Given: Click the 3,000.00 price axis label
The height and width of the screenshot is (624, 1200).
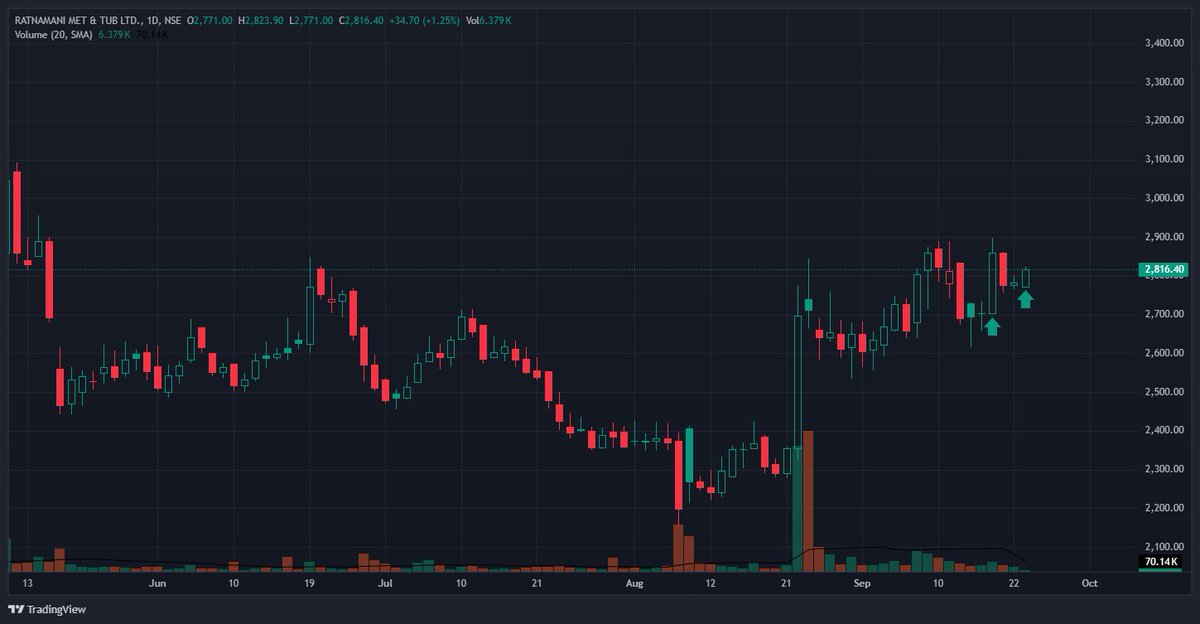Looking at the screenshot, I should pyautogui.click(x=1164, y=198).
